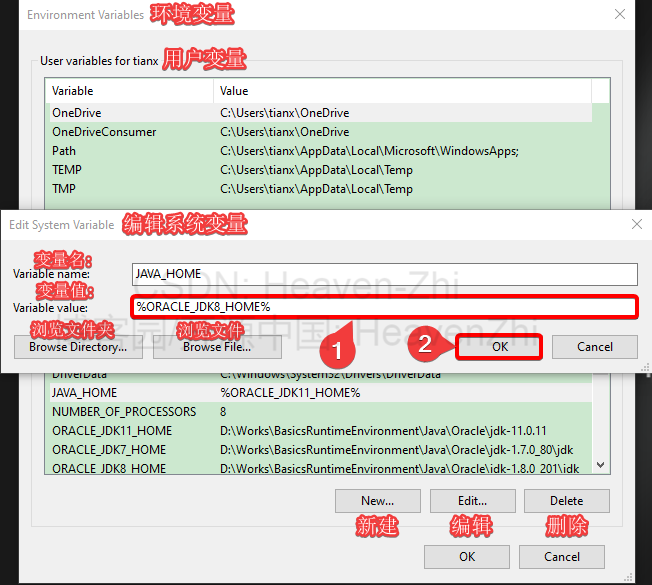Click the C:\Users\tianx\AppData\Local\Microsoft\WindowsApps; value
The height and width of the screenshot is (585, 652).
point(369,151)
